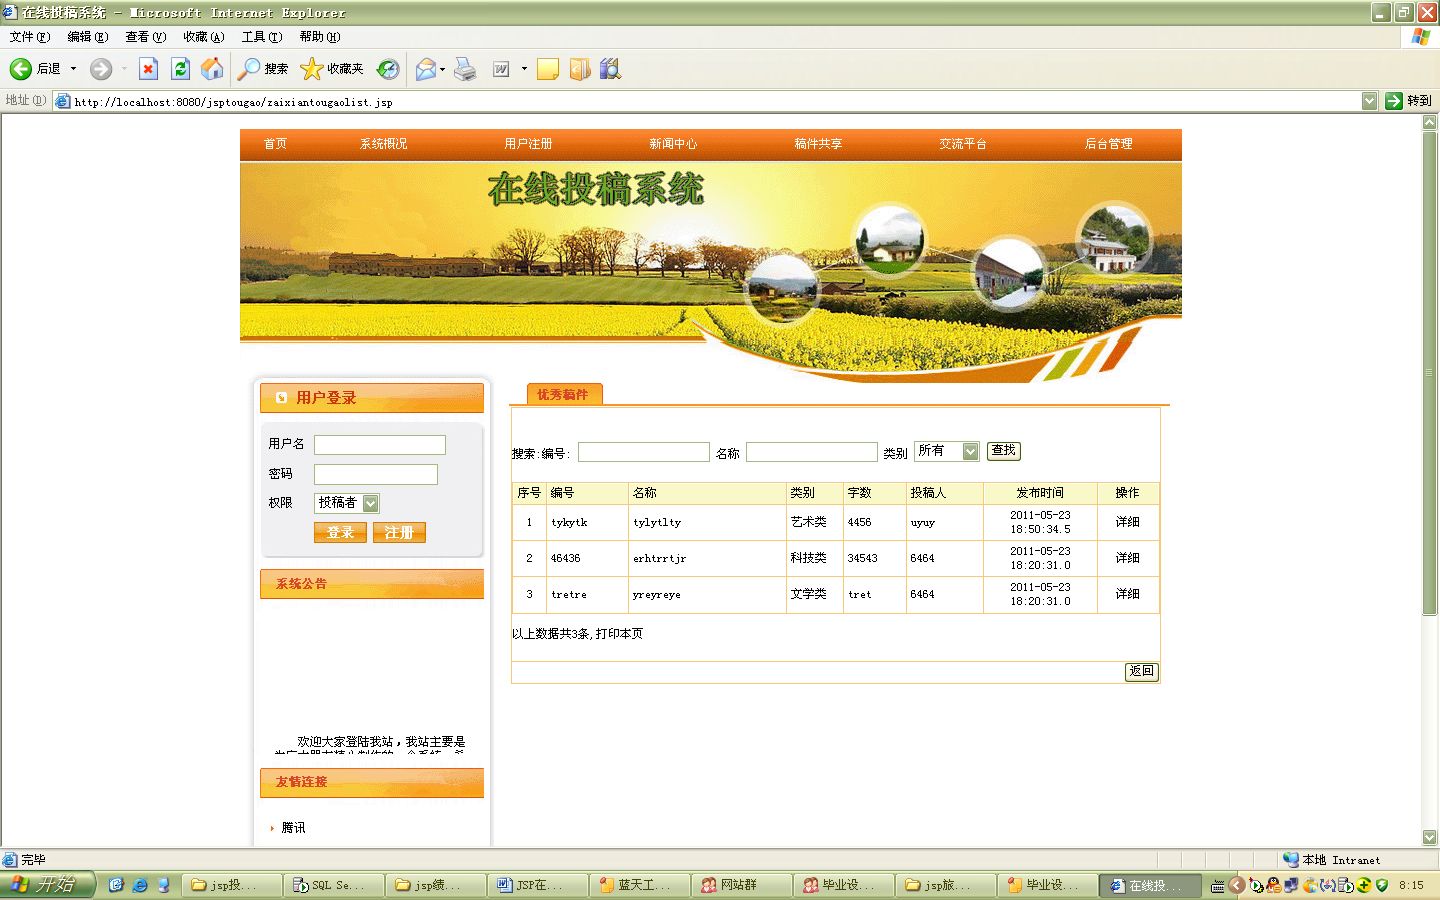Open the back button history dropdown arrow
This screenshot has width=1440, height=900.
(x=73, y=69)
